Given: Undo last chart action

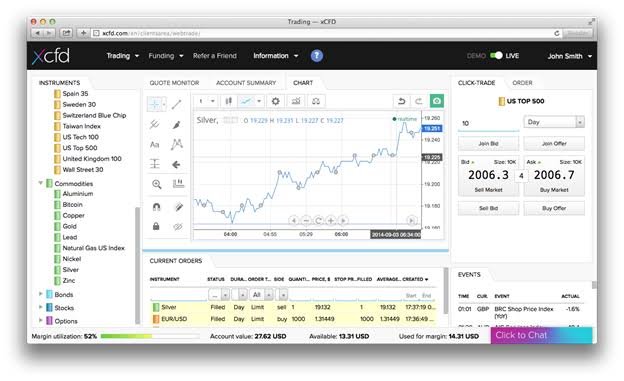Looking at the screenshot, I should (402, 101).
